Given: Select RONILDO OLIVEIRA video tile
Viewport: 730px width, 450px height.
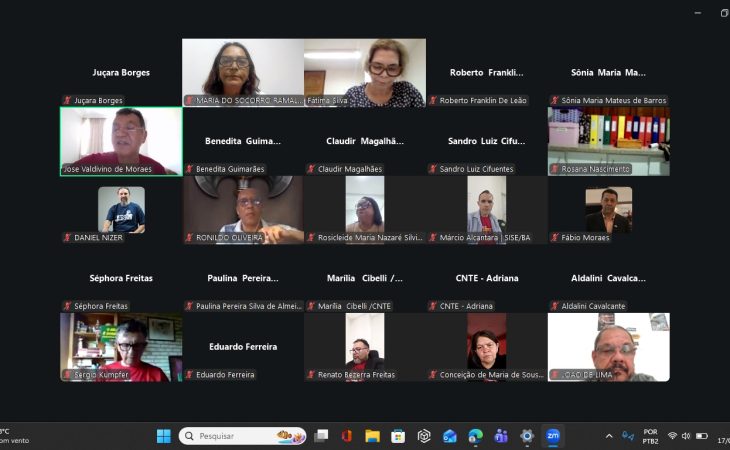Looking at the screenshot, I should tap(243, 210).
